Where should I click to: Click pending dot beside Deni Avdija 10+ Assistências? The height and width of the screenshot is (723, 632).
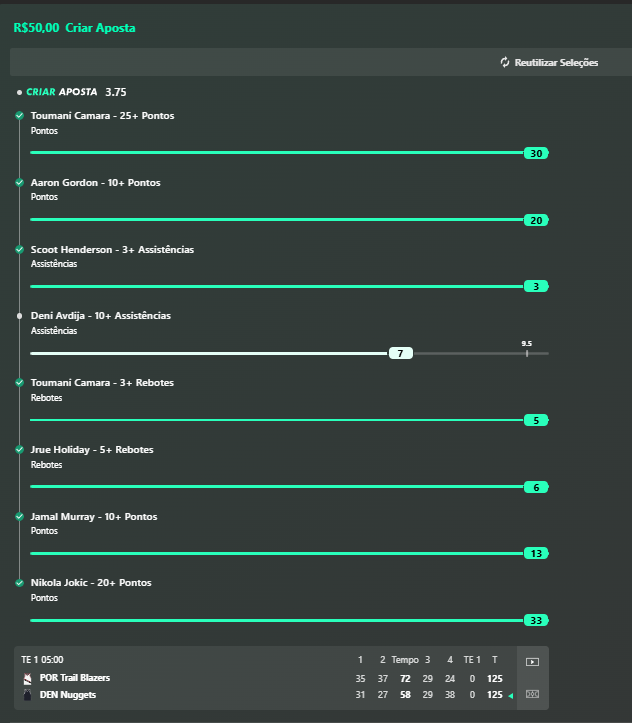pos(19,316)
